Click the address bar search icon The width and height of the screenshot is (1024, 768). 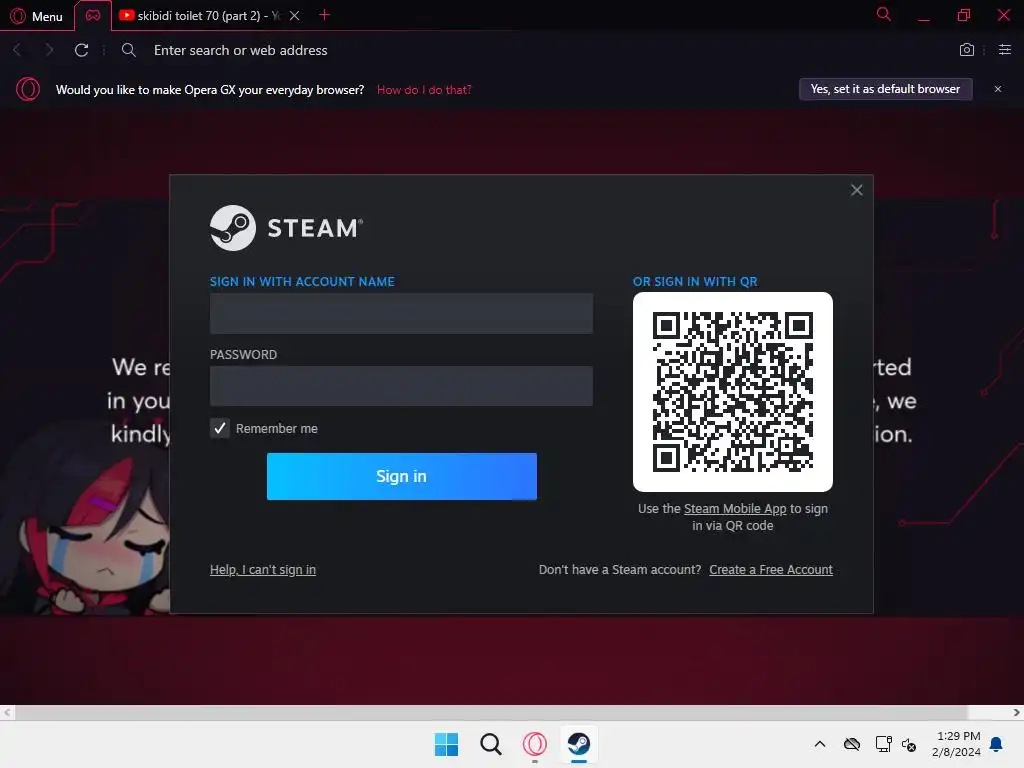pyautogui.click(x=129, y=50)
